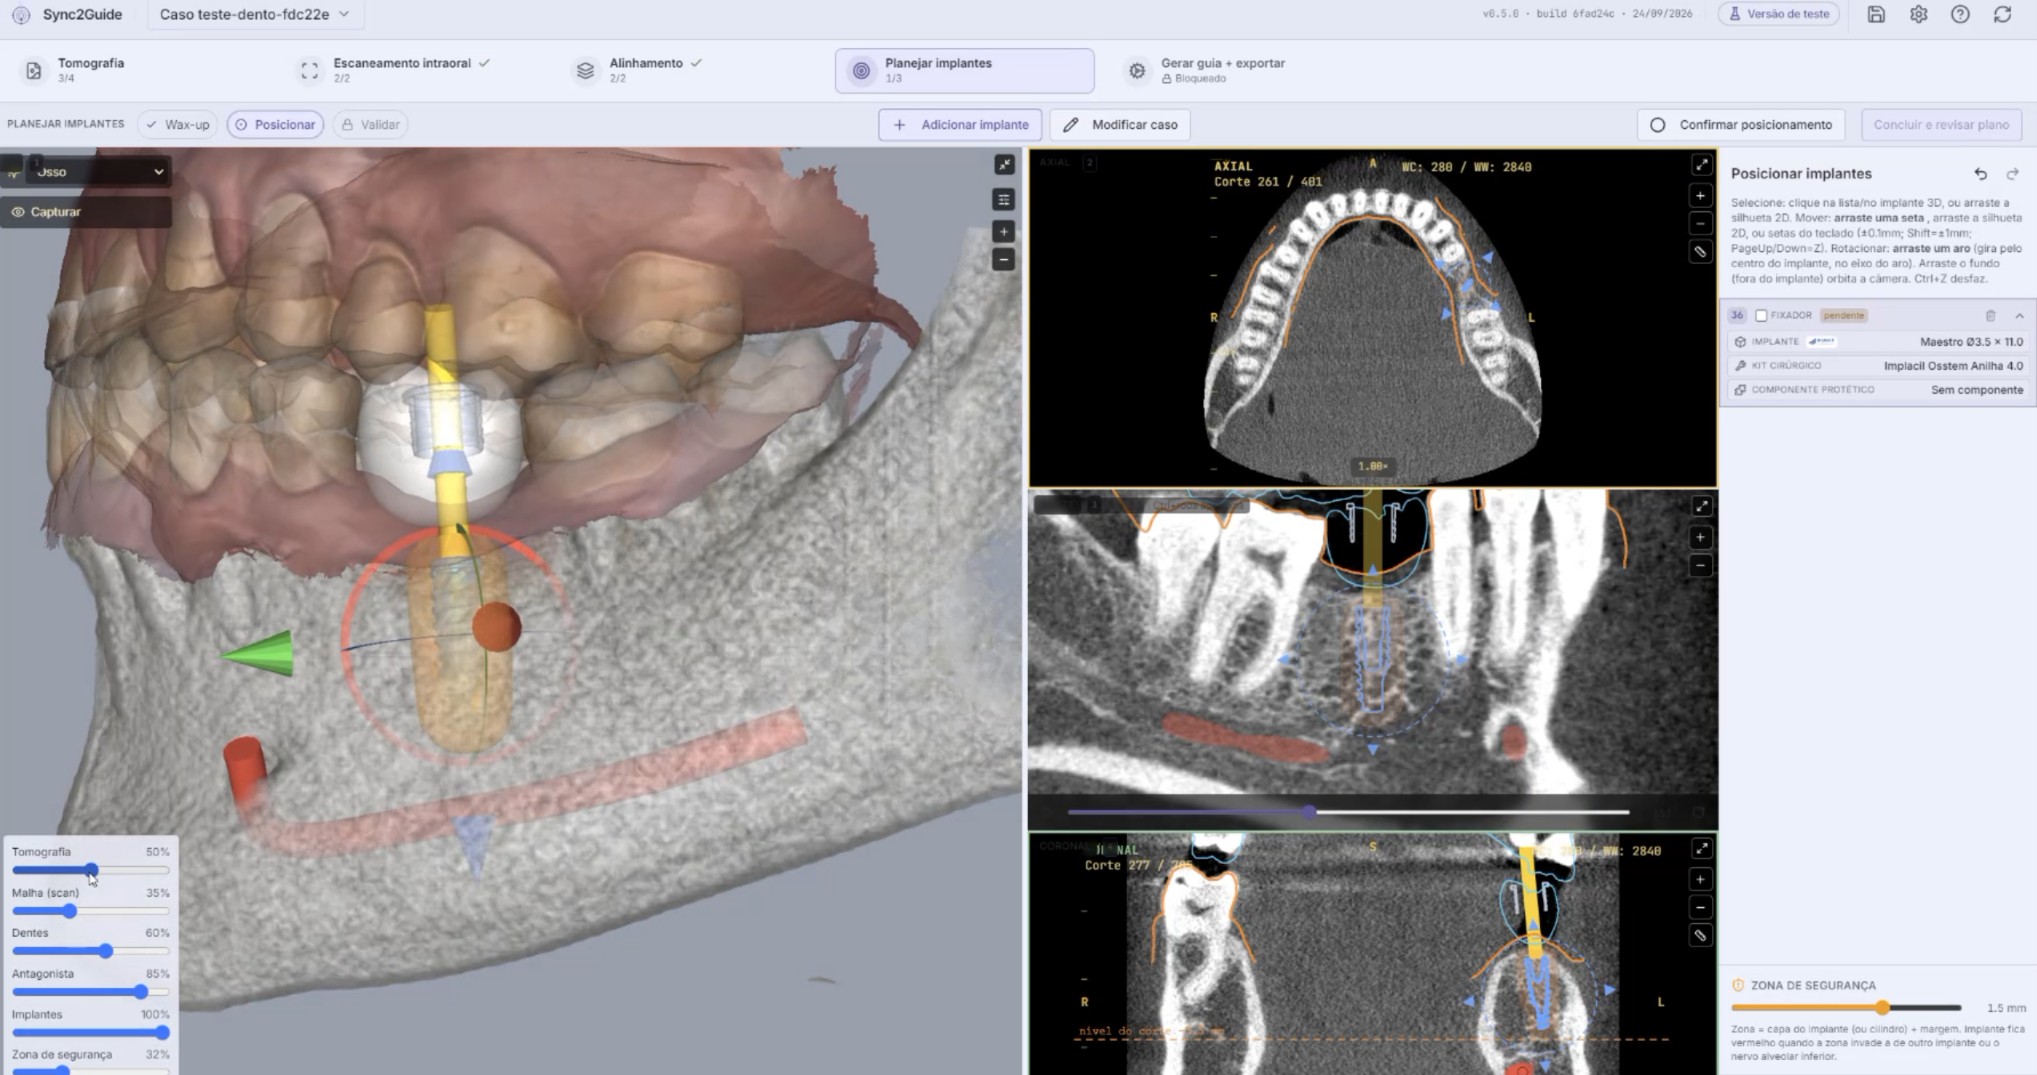2037x1075 pixels.
Task: Redo the implant positioning action
Action: (2012, 174)
